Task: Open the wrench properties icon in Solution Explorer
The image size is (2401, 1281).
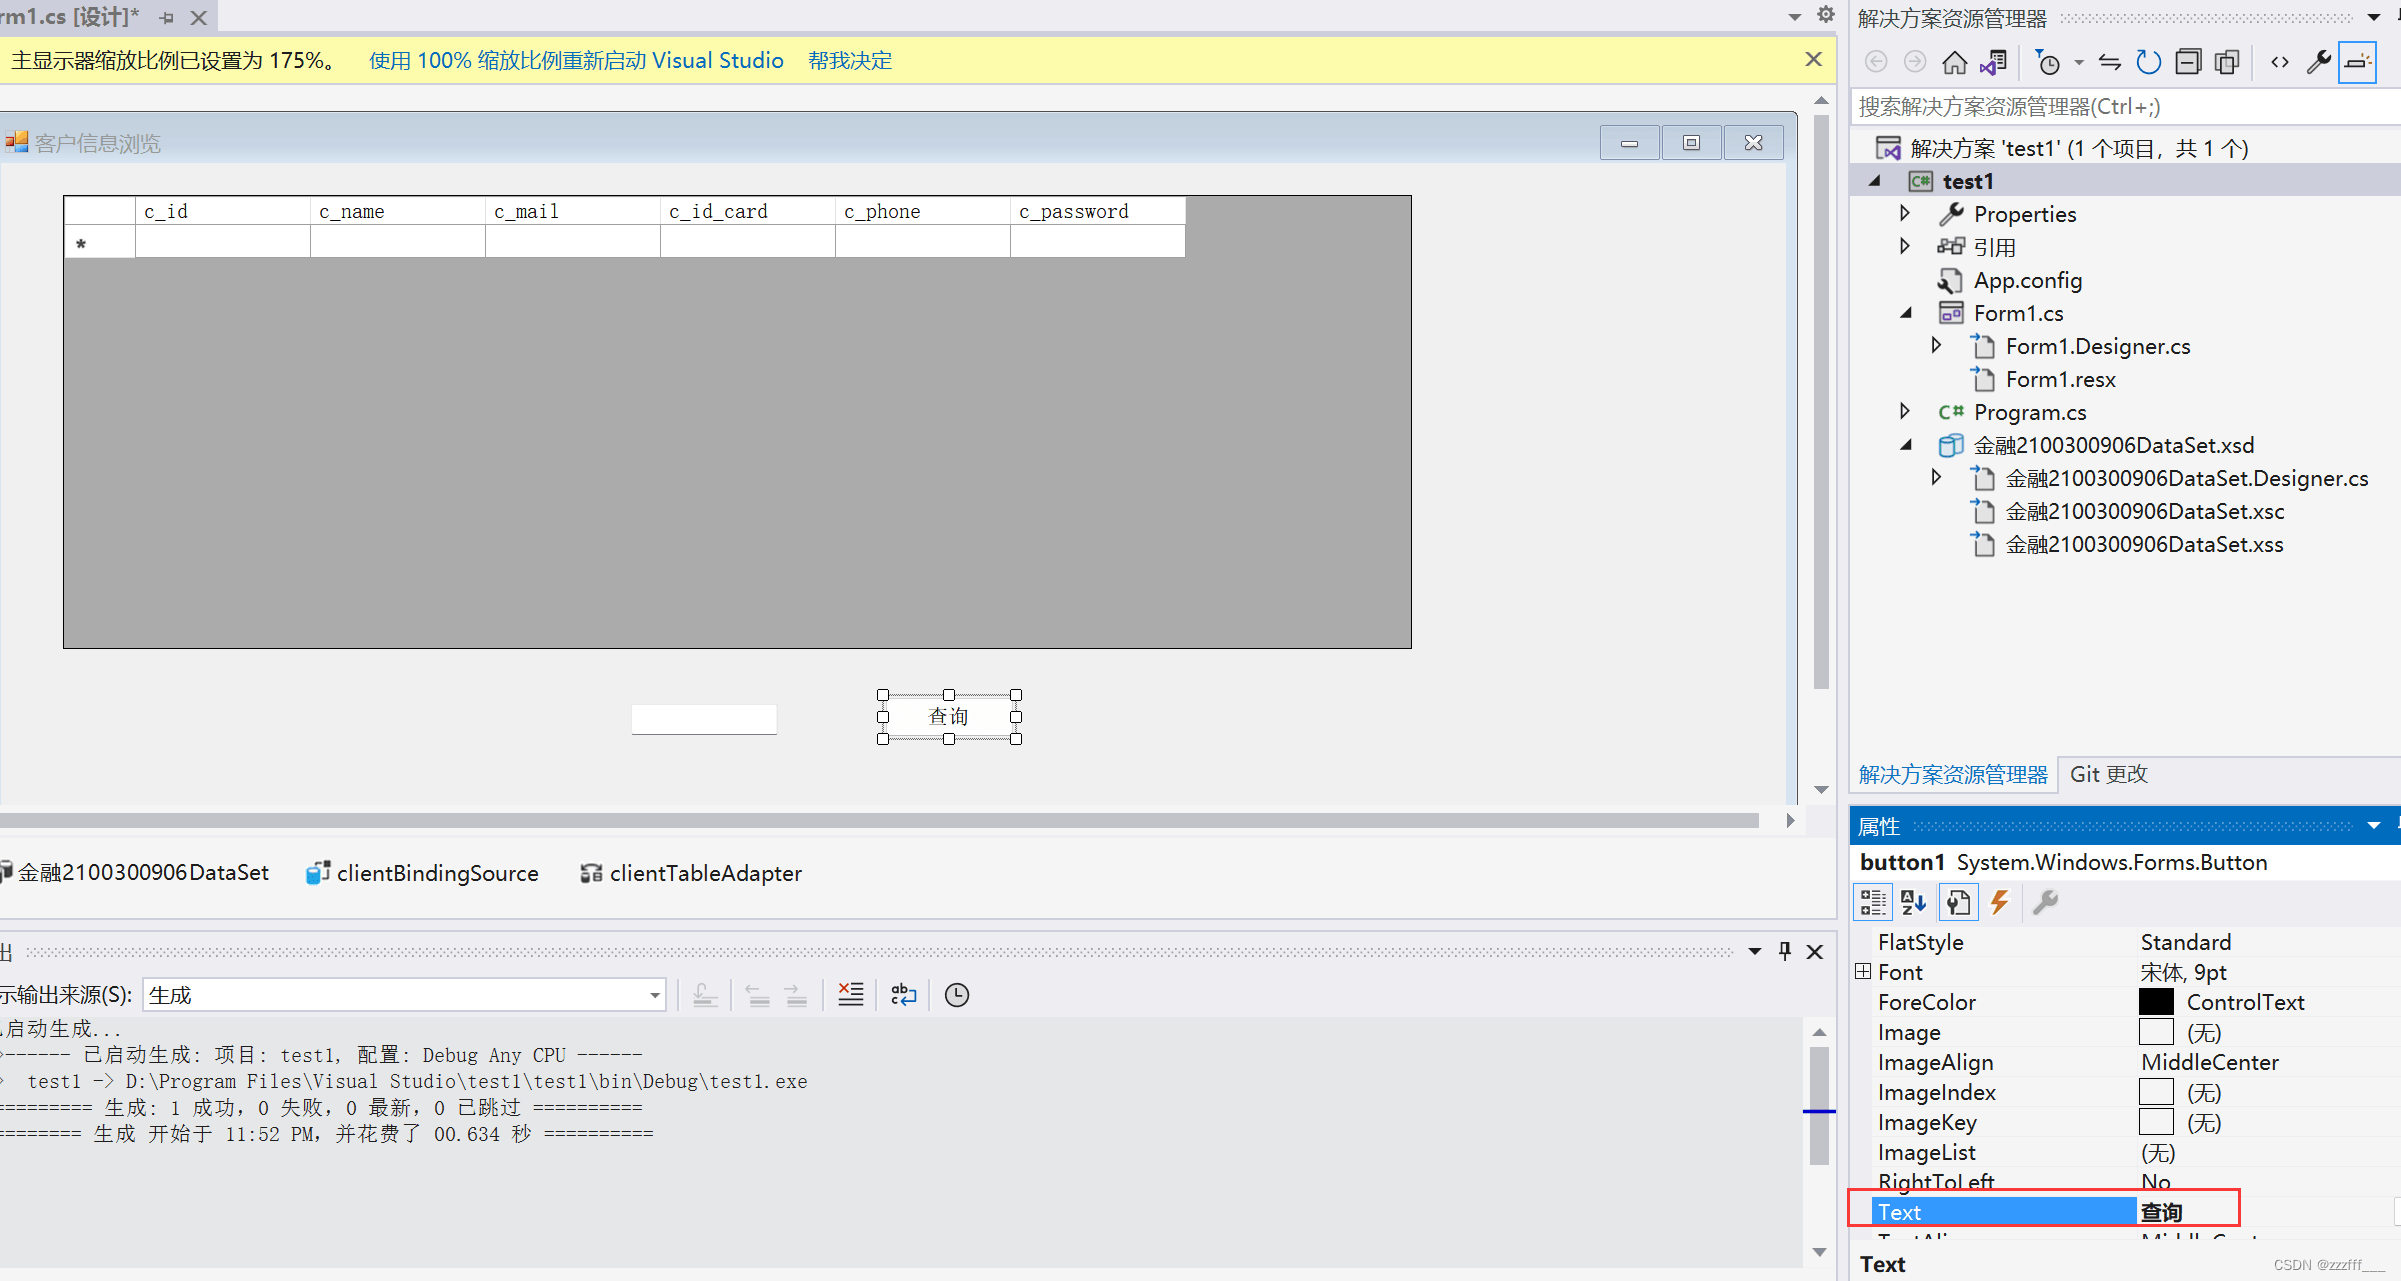Action: pos(2319,63)
